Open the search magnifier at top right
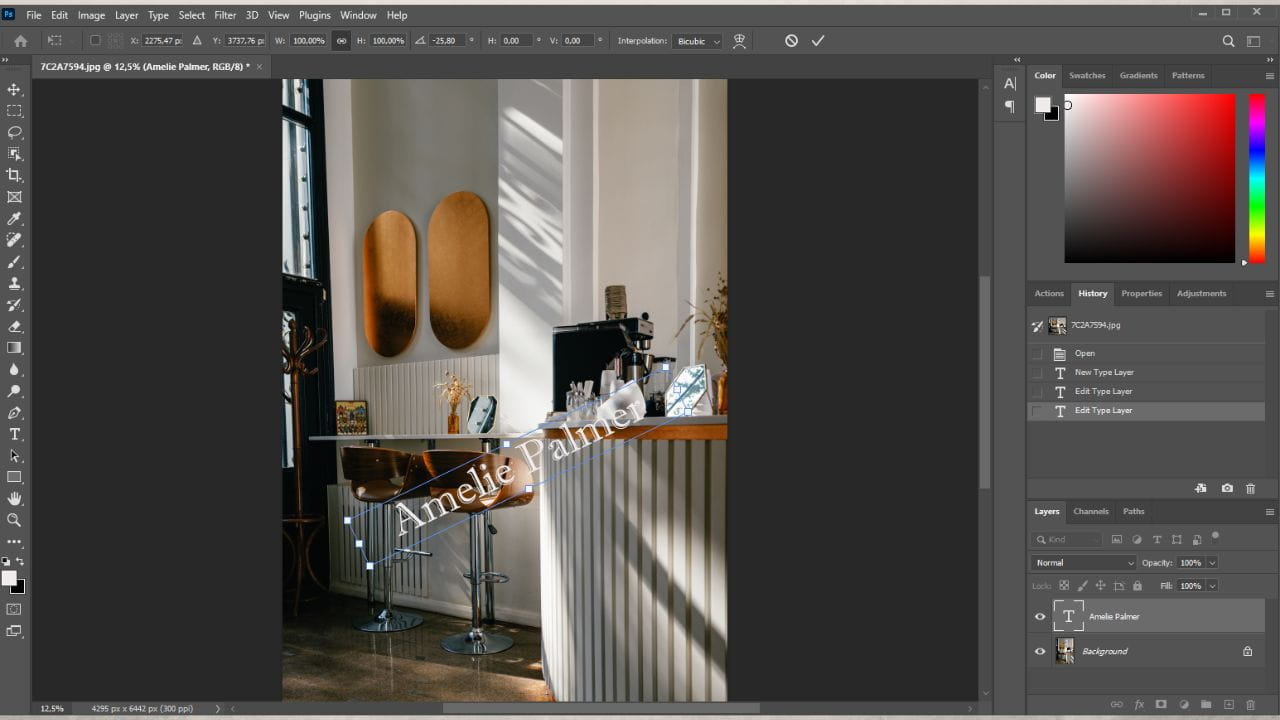This screenshot has width=1280, height=720. click(x=1229, y=41)
